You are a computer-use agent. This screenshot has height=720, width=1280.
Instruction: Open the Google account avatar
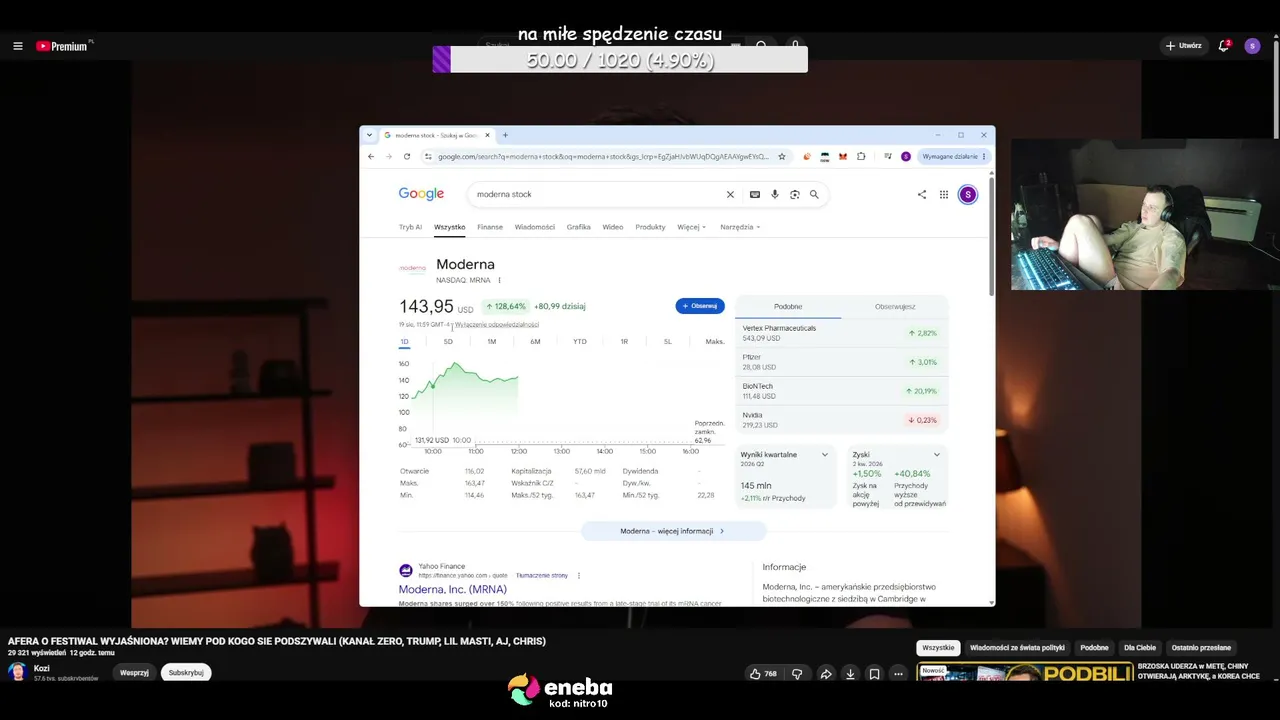(967, 194)
